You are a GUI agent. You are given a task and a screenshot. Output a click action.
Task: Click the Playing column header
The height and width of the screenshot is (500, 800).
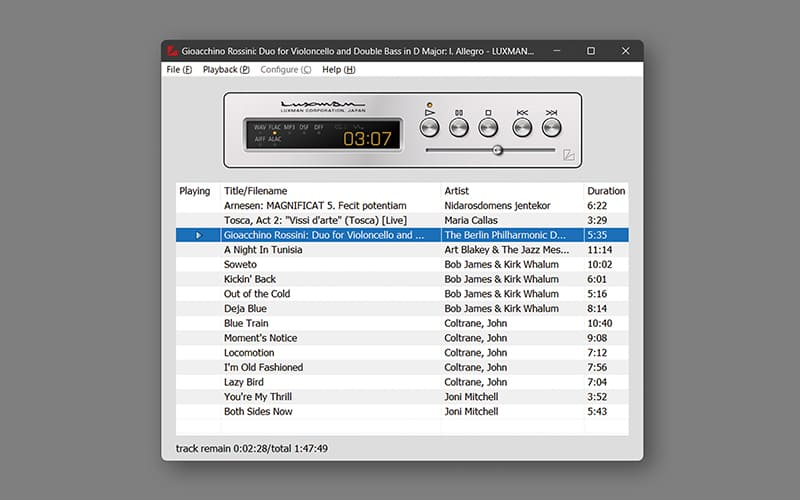coord(198,191)
